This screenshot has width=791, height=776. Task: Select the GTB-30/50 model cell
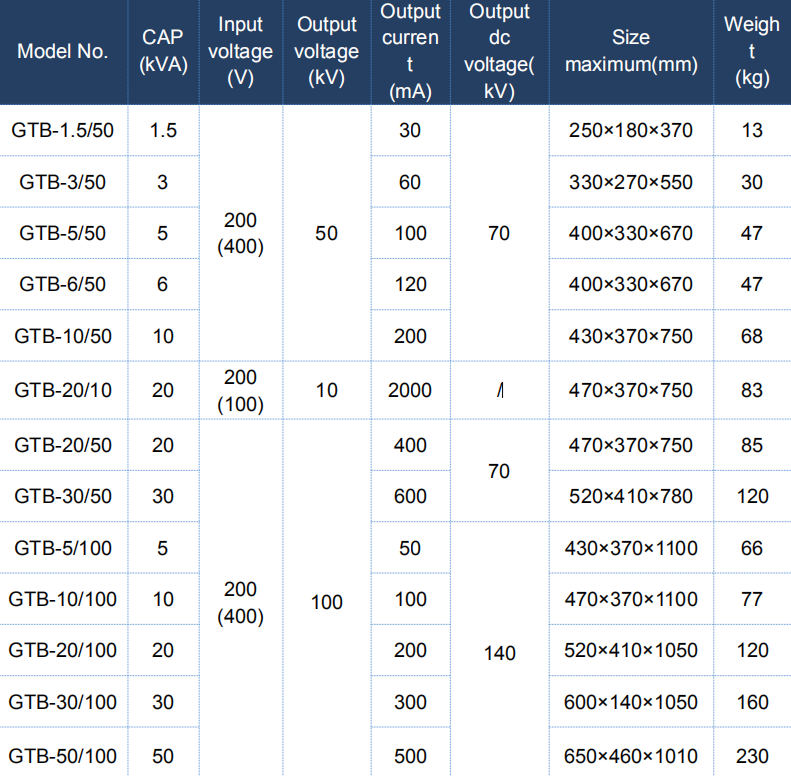(63, 496)
